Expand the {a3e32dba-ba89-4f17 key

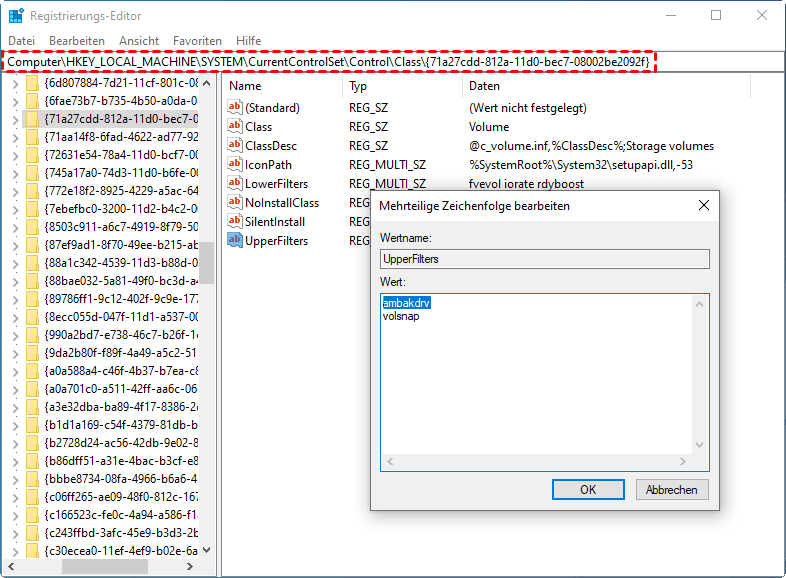pyautogui.click(x=15, y=408)
